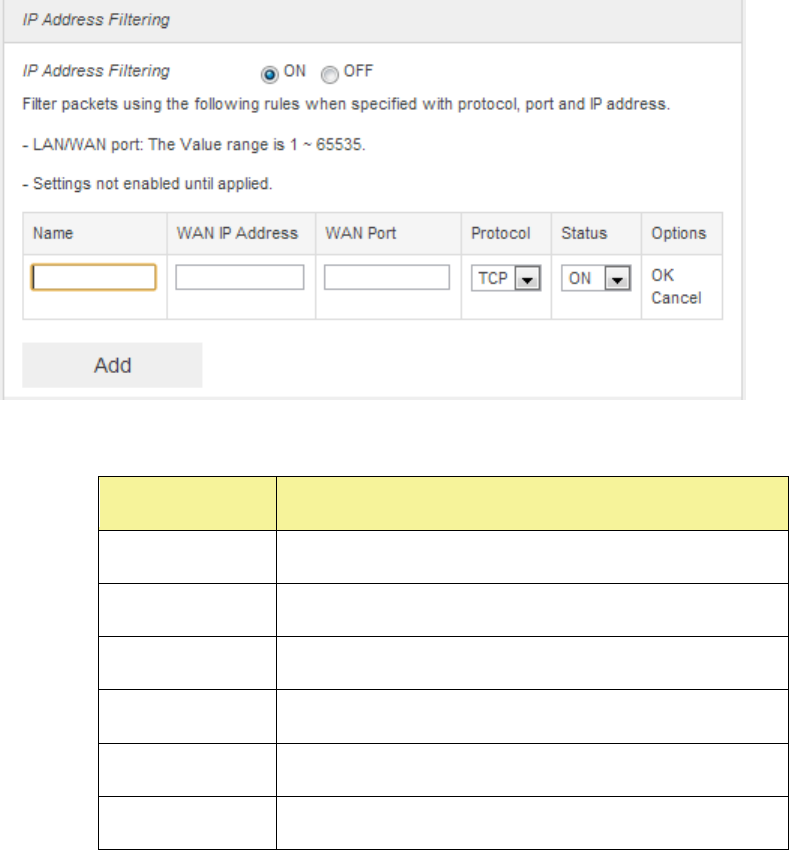Click Cancel in the Options column
This screenshot has height=850, width=789.
[676, 297]
